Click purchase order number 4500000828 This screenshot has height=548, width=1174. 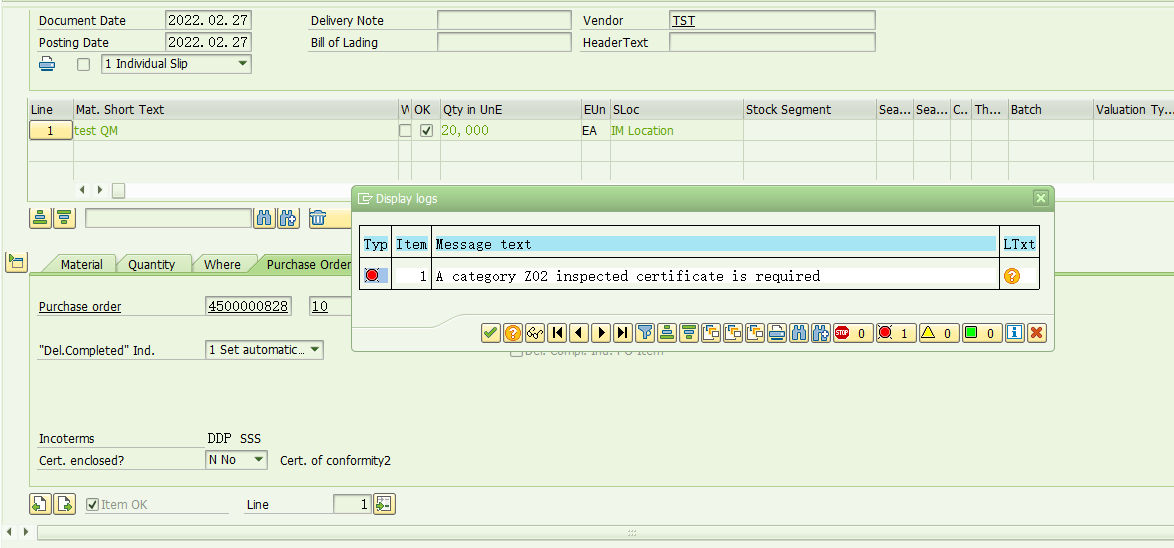248,307
